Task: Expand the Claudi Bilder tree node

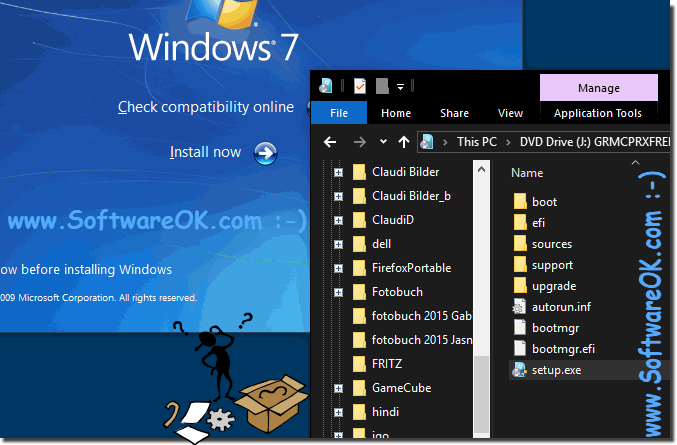Action: [x=338, y=173]
